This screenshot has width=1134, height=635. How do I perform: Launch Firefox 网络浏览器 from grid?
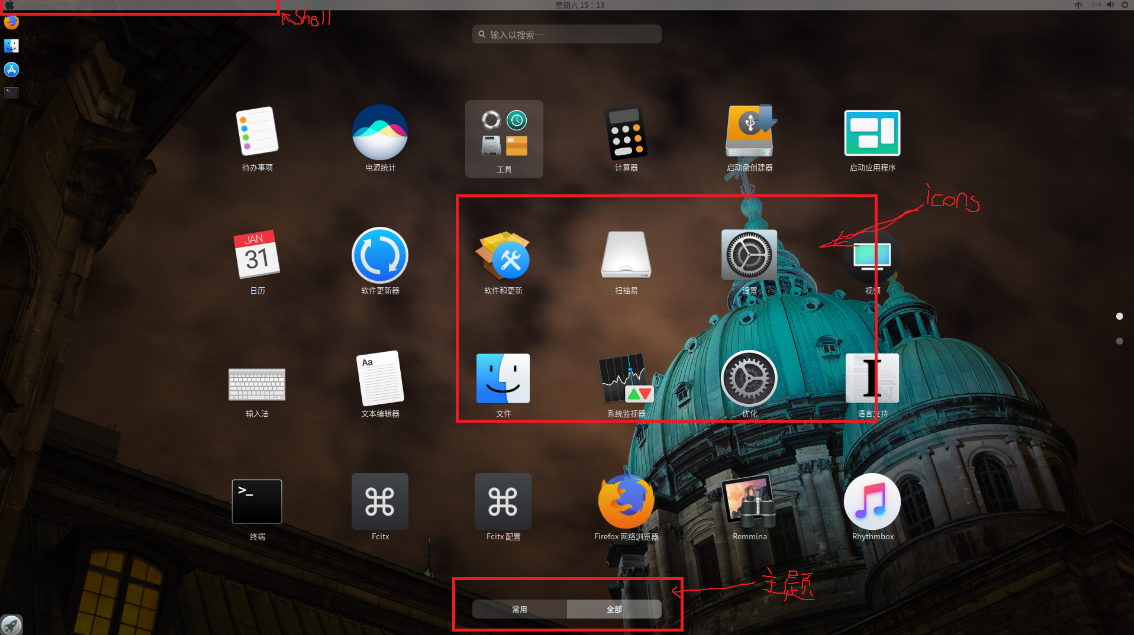(626, 501)
